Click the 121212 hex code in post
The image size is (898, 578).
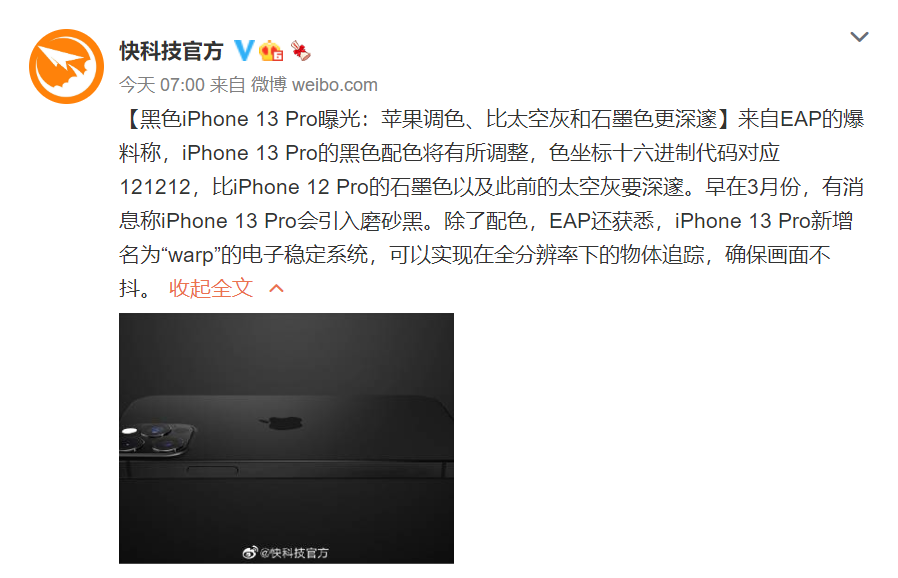(155, 187)
